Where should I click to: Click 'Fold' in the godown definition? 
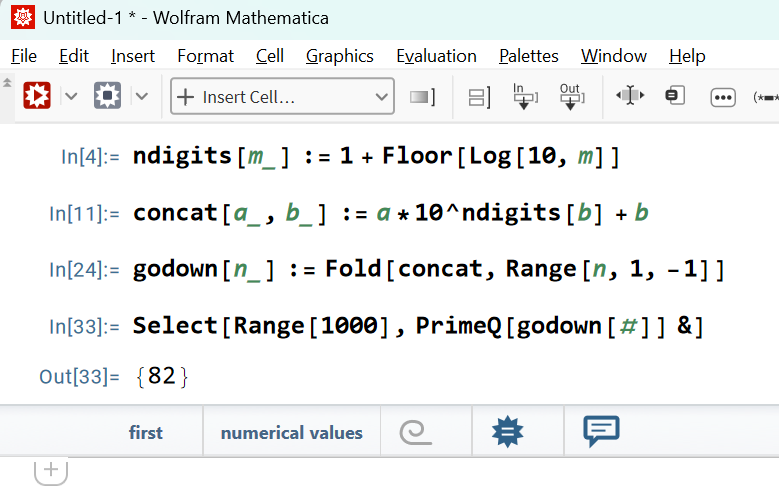[x=353, y=269]
